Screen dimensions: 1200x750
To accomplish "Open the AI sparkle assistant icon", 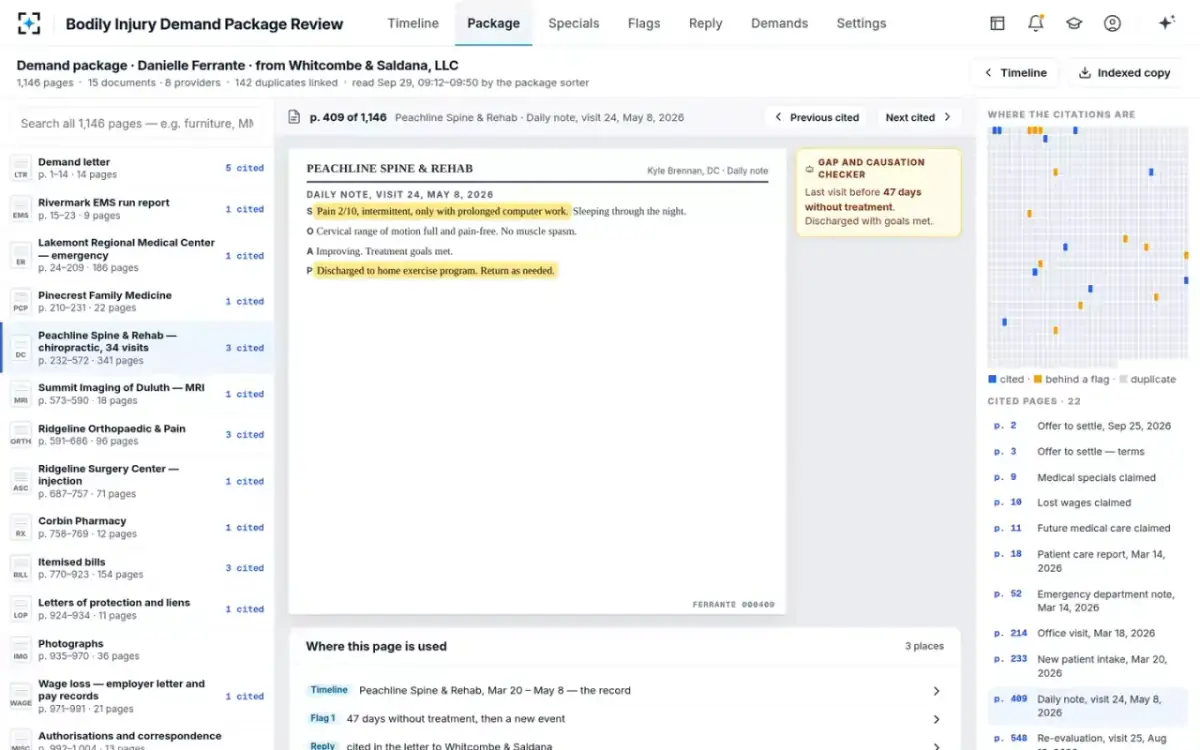I will pyautogui.click(x=1166, y=23).
